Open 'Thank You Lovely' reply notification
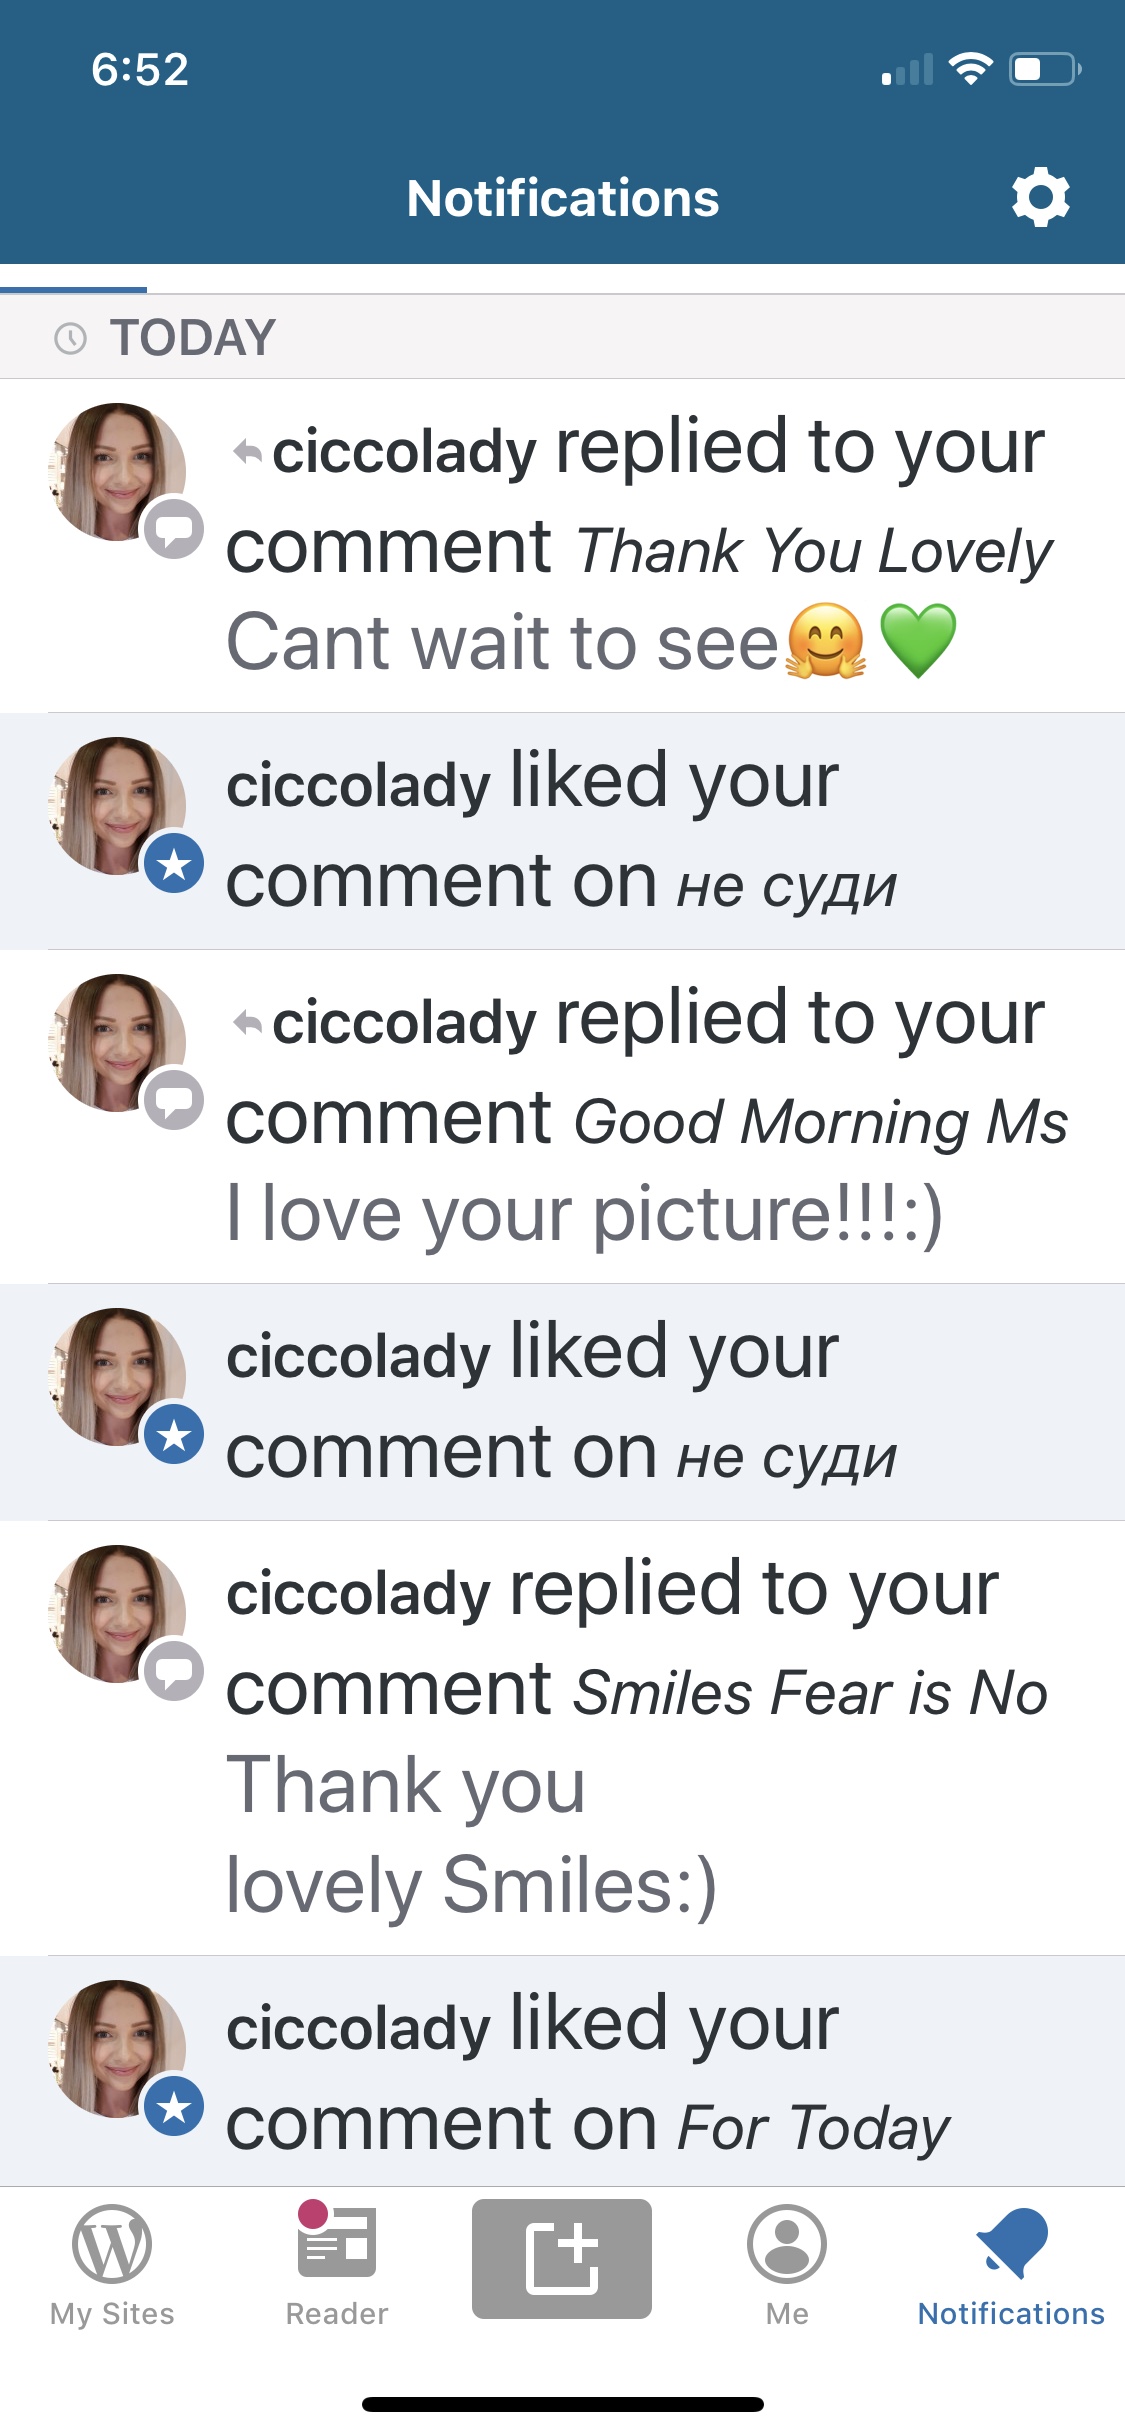 coord(562,546)
